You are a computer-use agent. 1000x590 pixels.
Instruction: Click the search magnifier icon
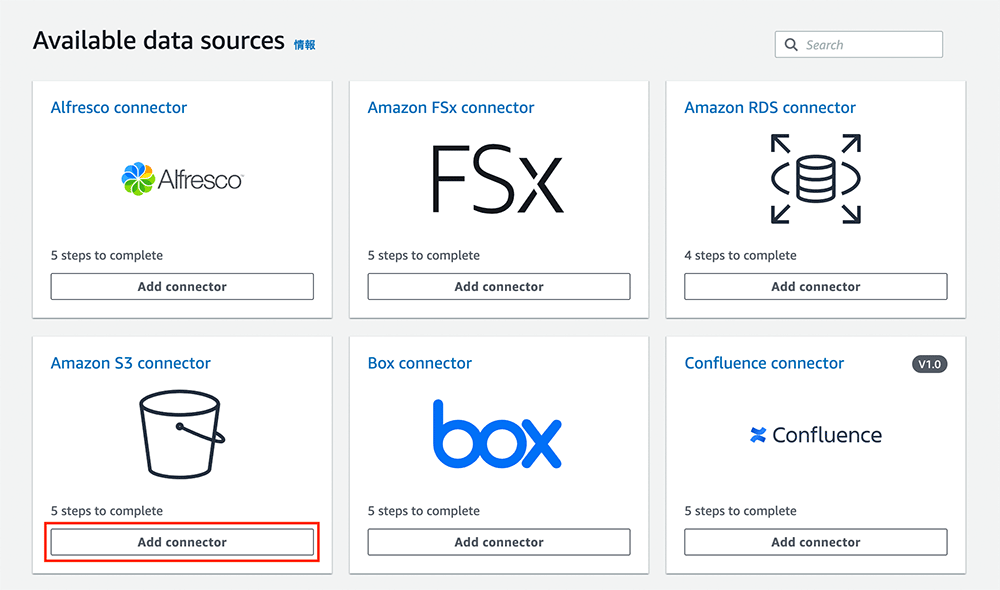click(x=791, y=44)
